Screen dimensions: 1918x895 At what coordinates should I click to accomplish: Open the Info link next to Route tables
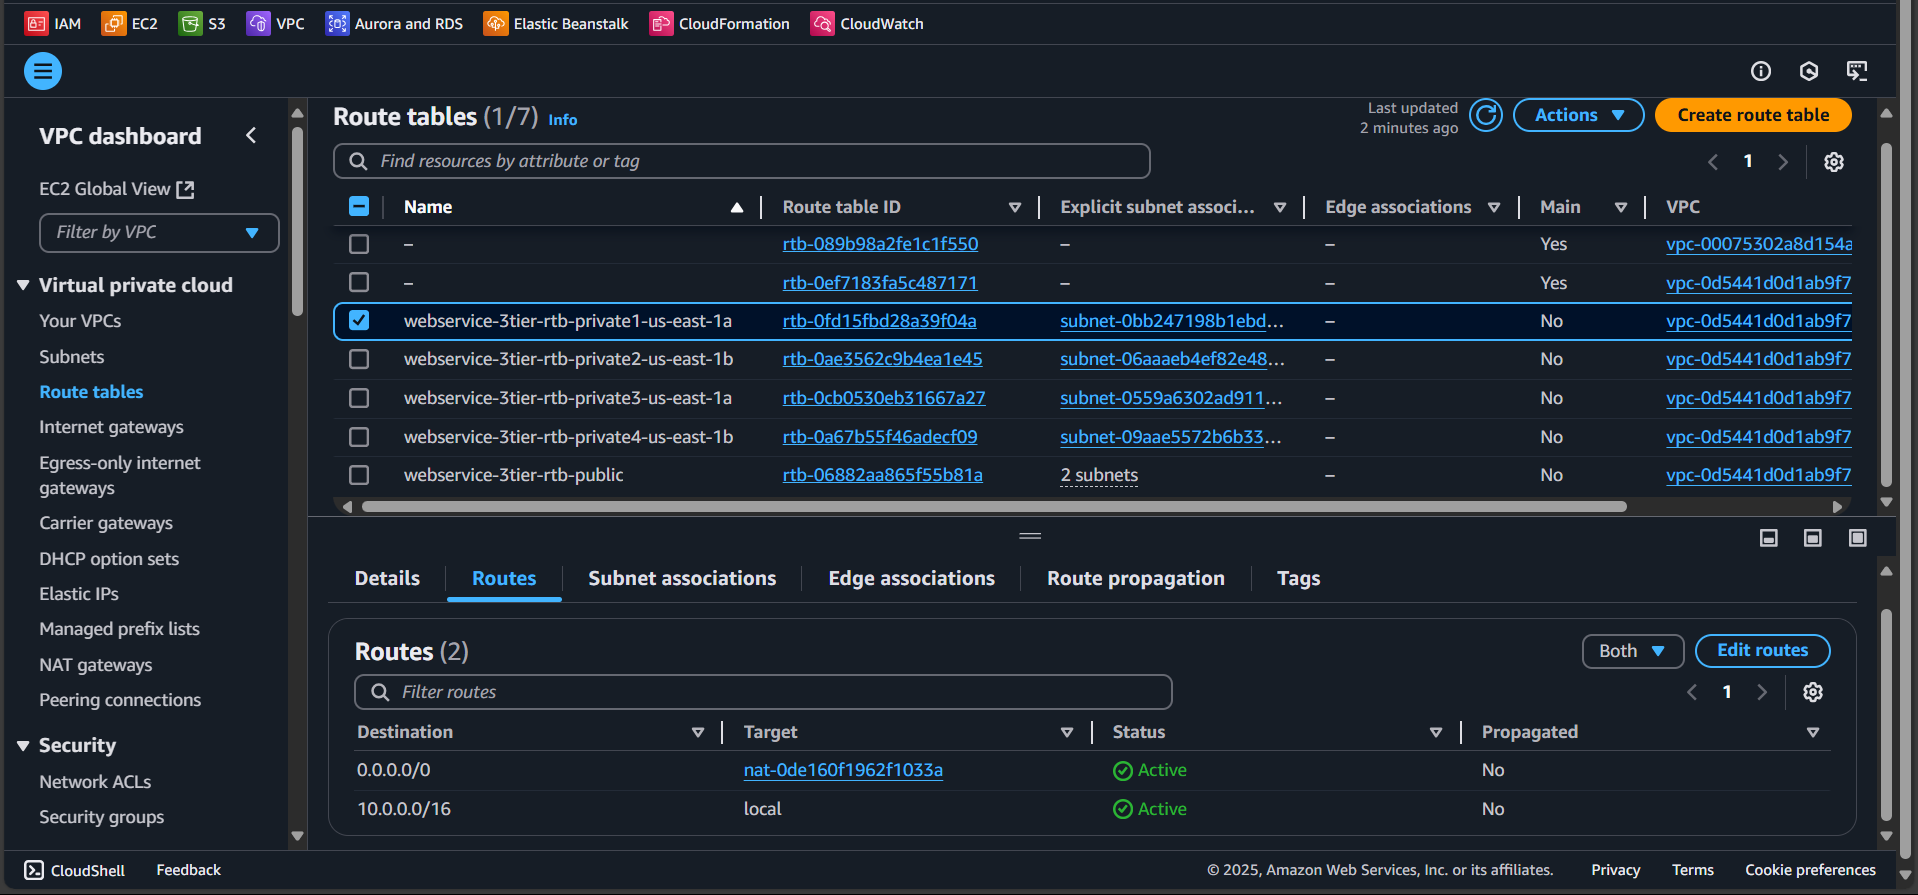[x=562, y=120]
